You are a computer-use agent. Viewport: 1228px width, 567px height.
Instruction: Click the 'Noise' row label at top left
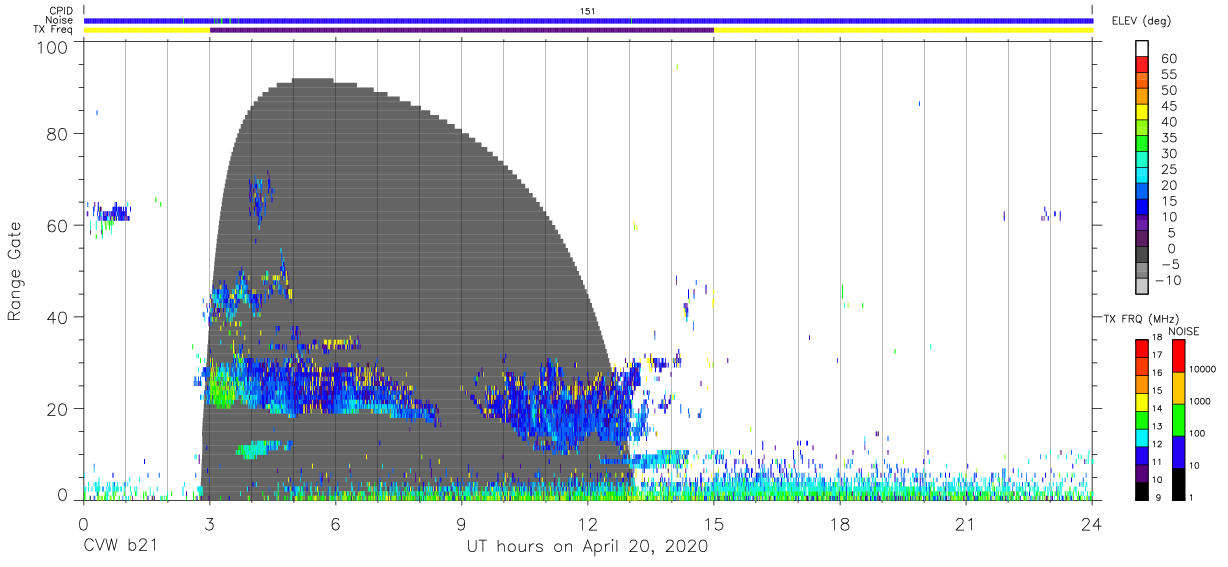59,20
